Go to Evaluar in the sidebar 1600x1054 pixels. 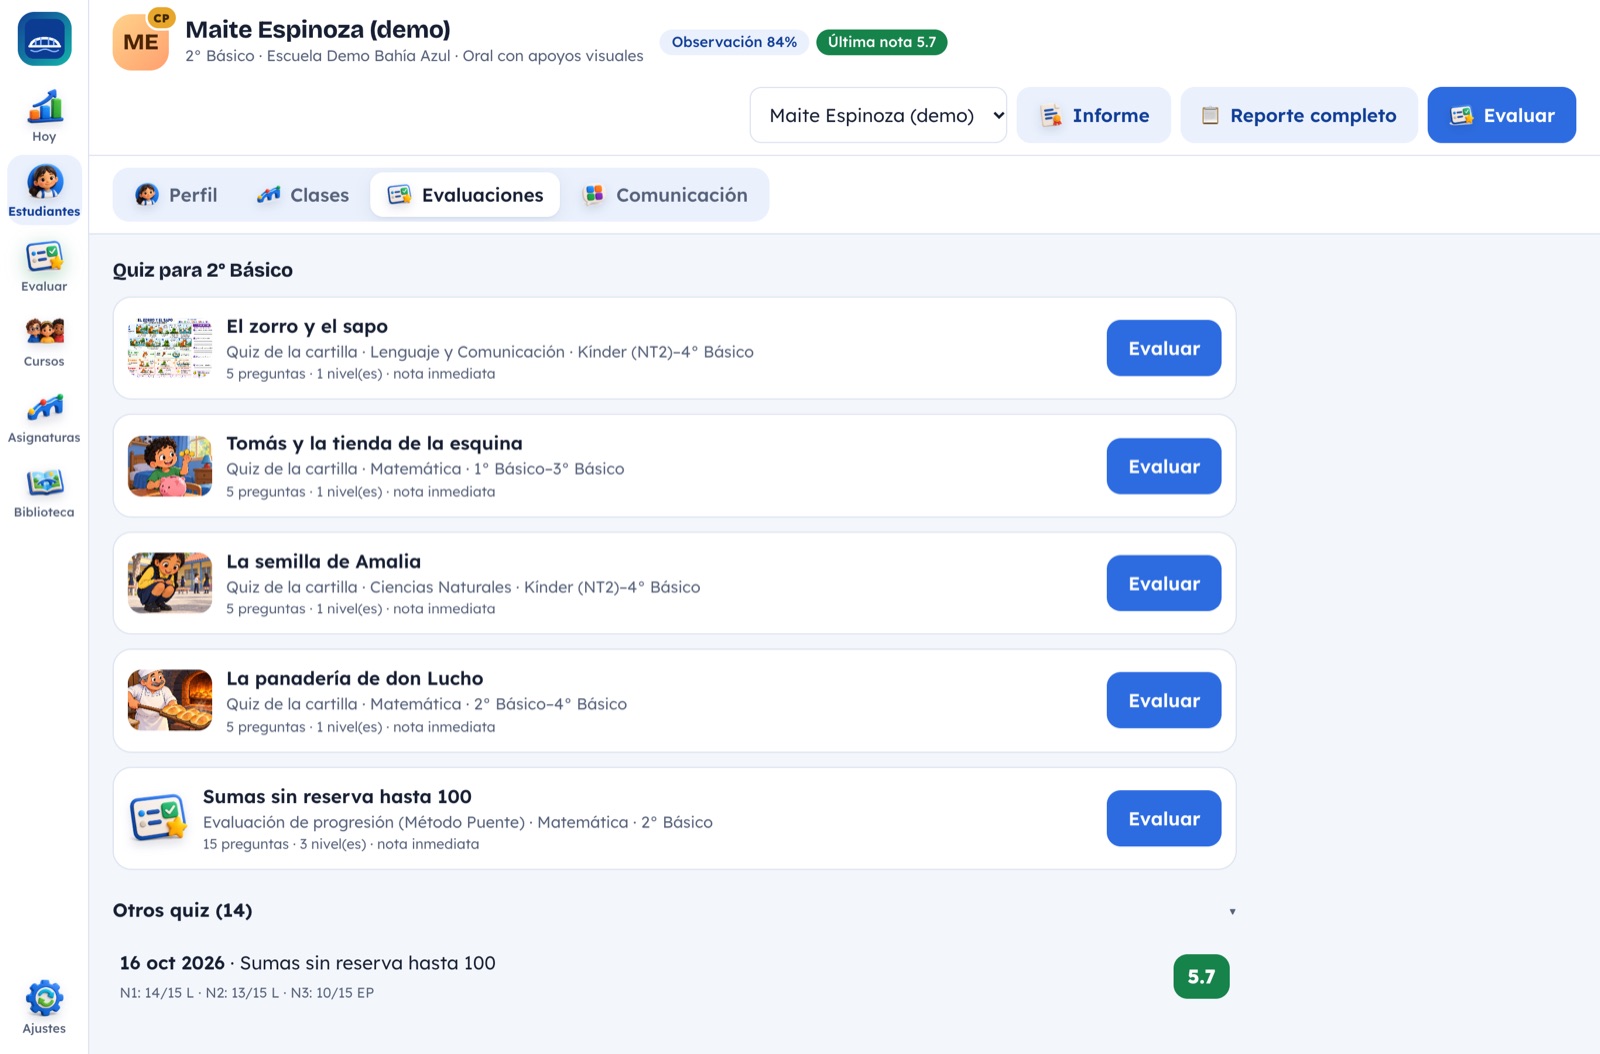[44, 266]
